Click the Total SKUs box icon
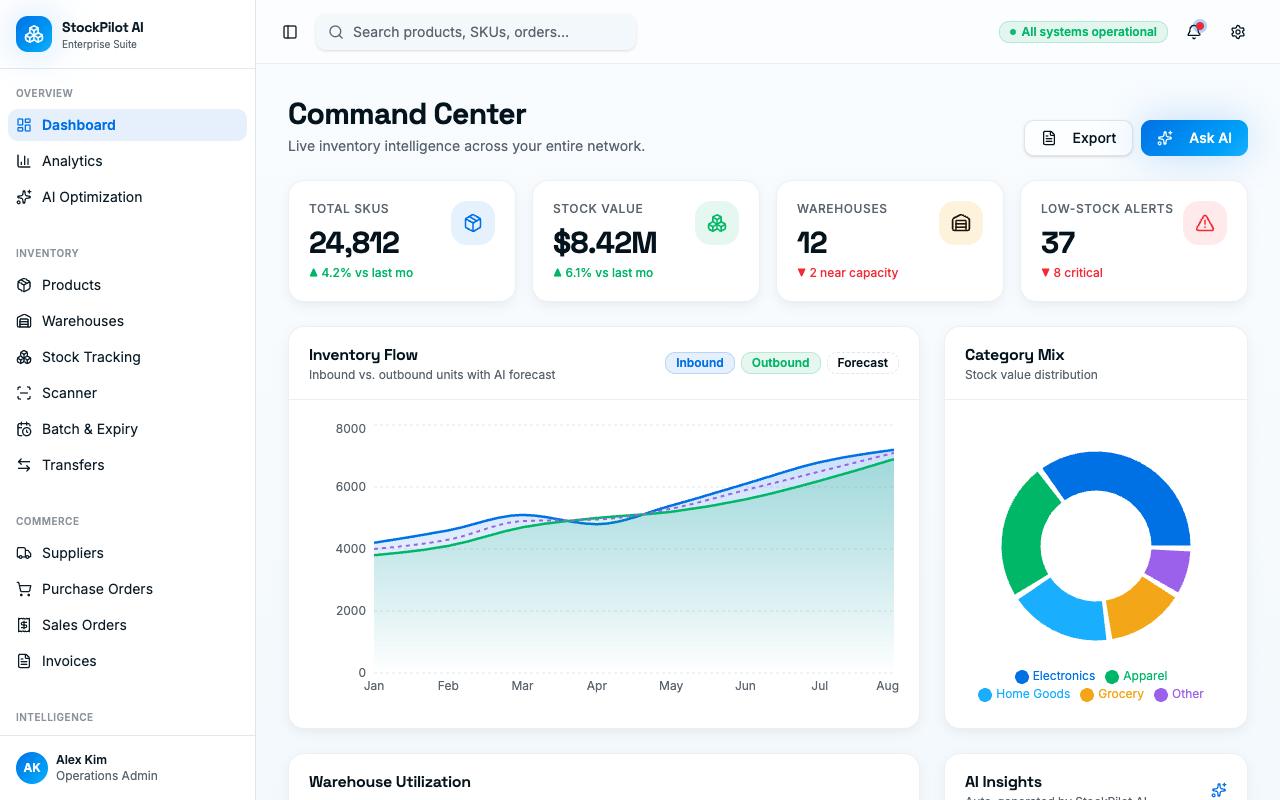 click(473, 223)
